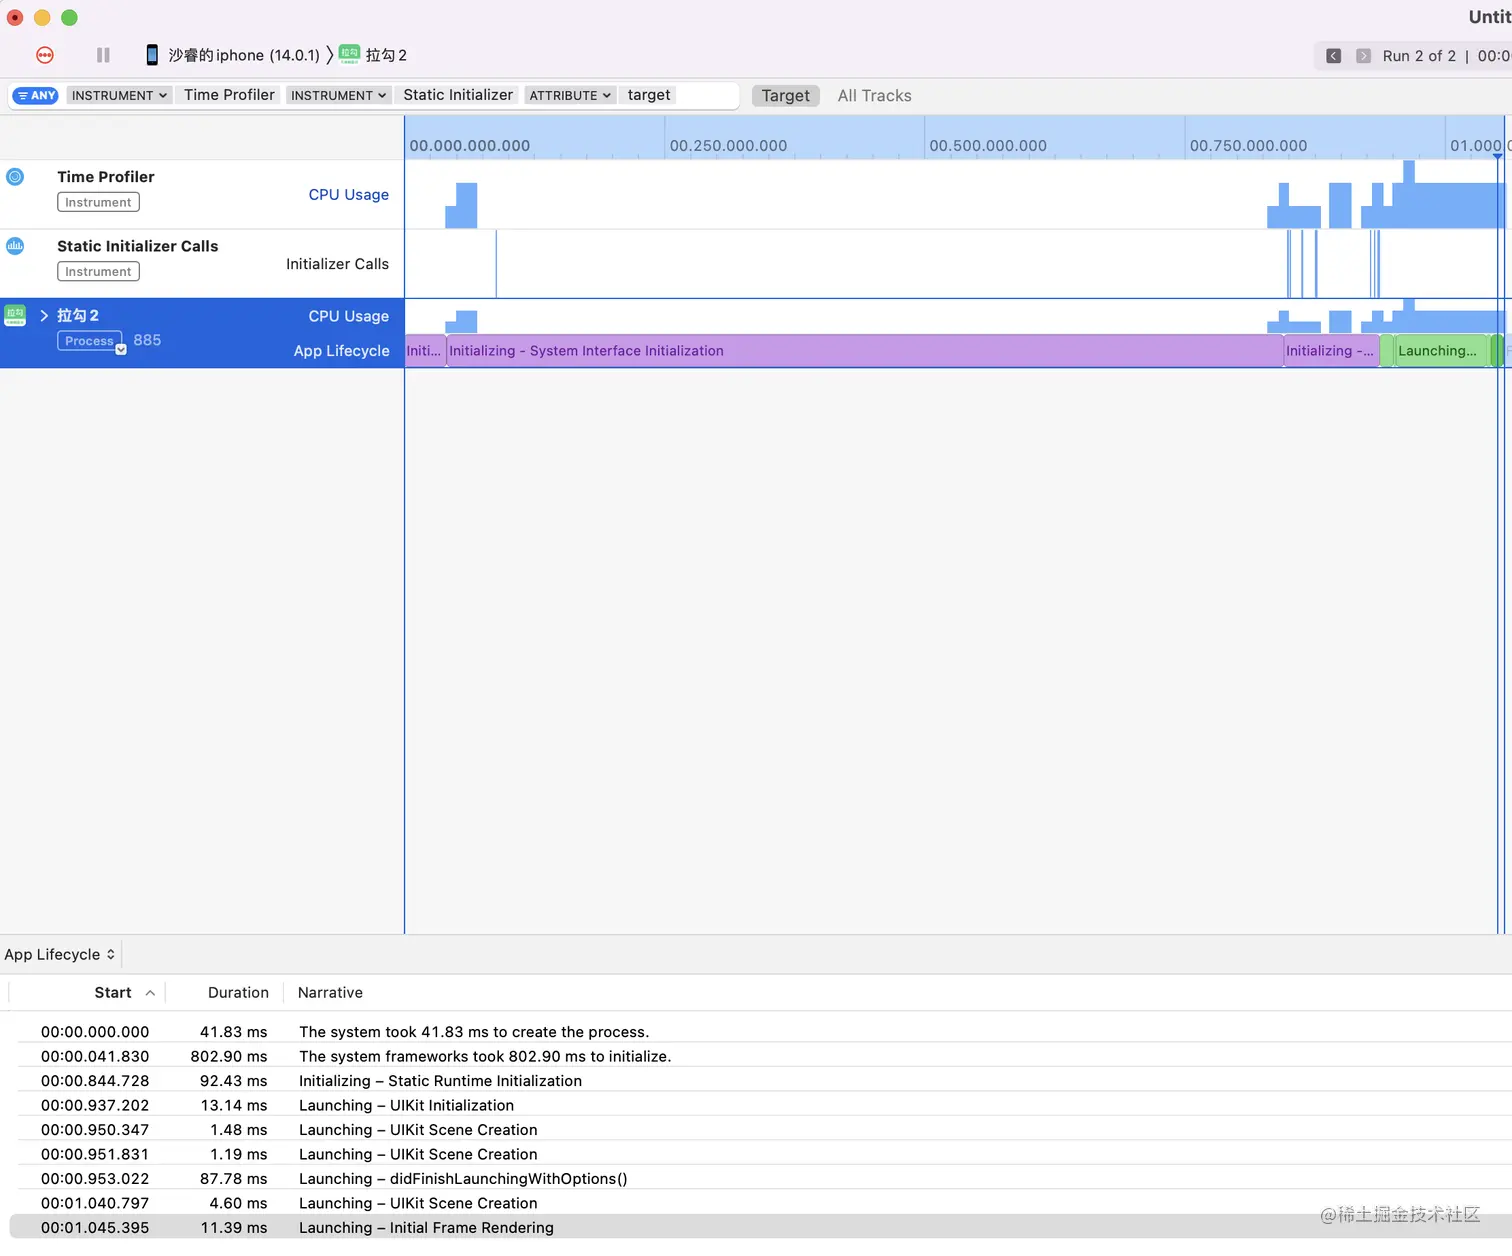Select UIKit Scene Creation 4.60 ms row
This screenshot has height=1256, width=1512.
tap(760, 1203)
